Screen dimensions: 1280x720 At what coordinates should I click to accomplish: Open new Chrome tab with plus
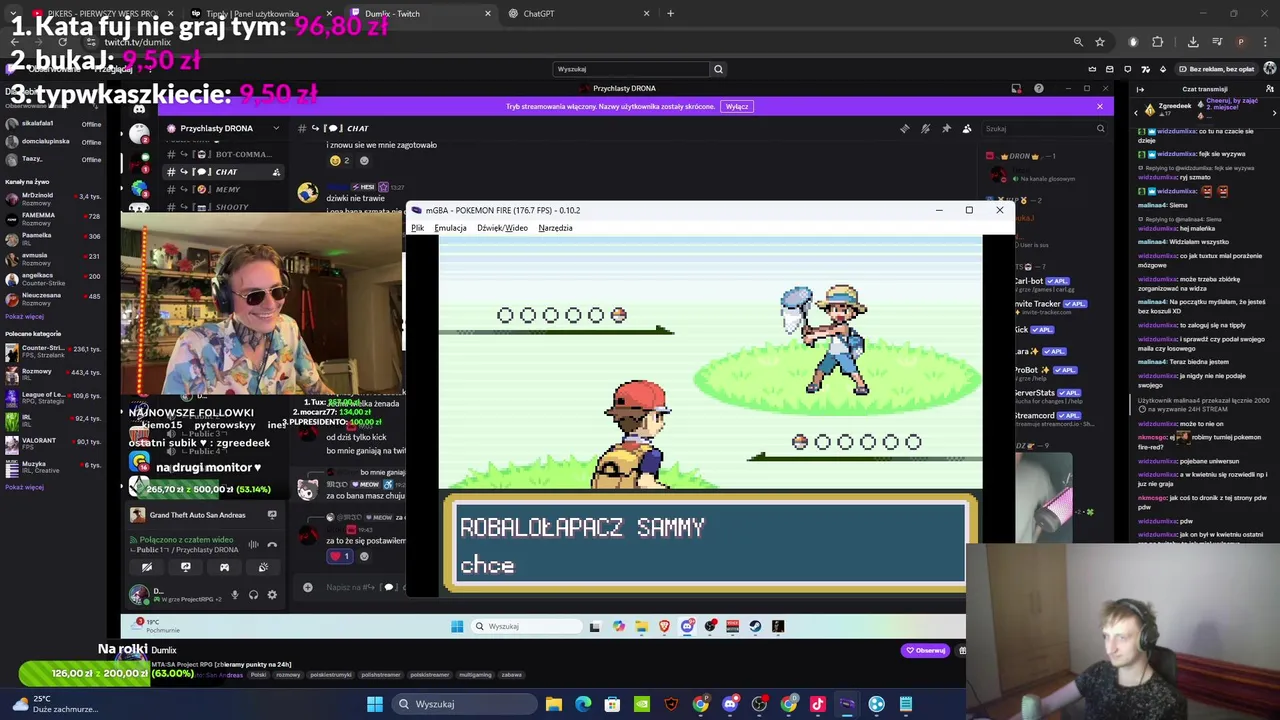(x=671, y=14)
